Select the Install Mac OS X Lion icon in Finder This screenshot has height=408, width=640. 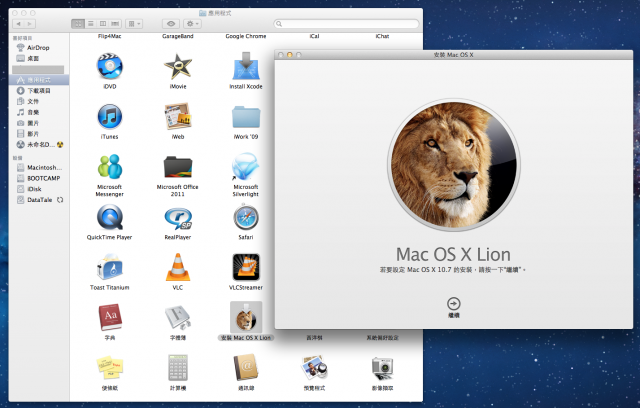coord(246,317)
